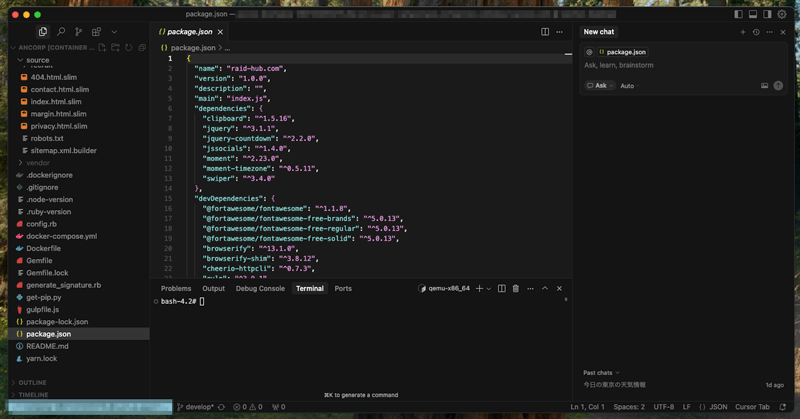Open config.rb in Explorer

[x=41, y=224]
